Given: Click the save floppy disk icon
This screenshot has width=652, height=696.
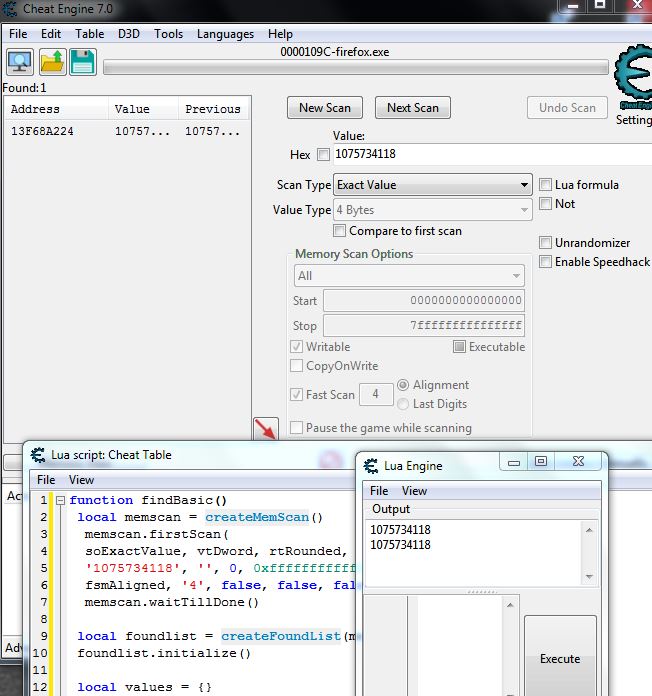Looking at the screenshot, I should point(82,63).
